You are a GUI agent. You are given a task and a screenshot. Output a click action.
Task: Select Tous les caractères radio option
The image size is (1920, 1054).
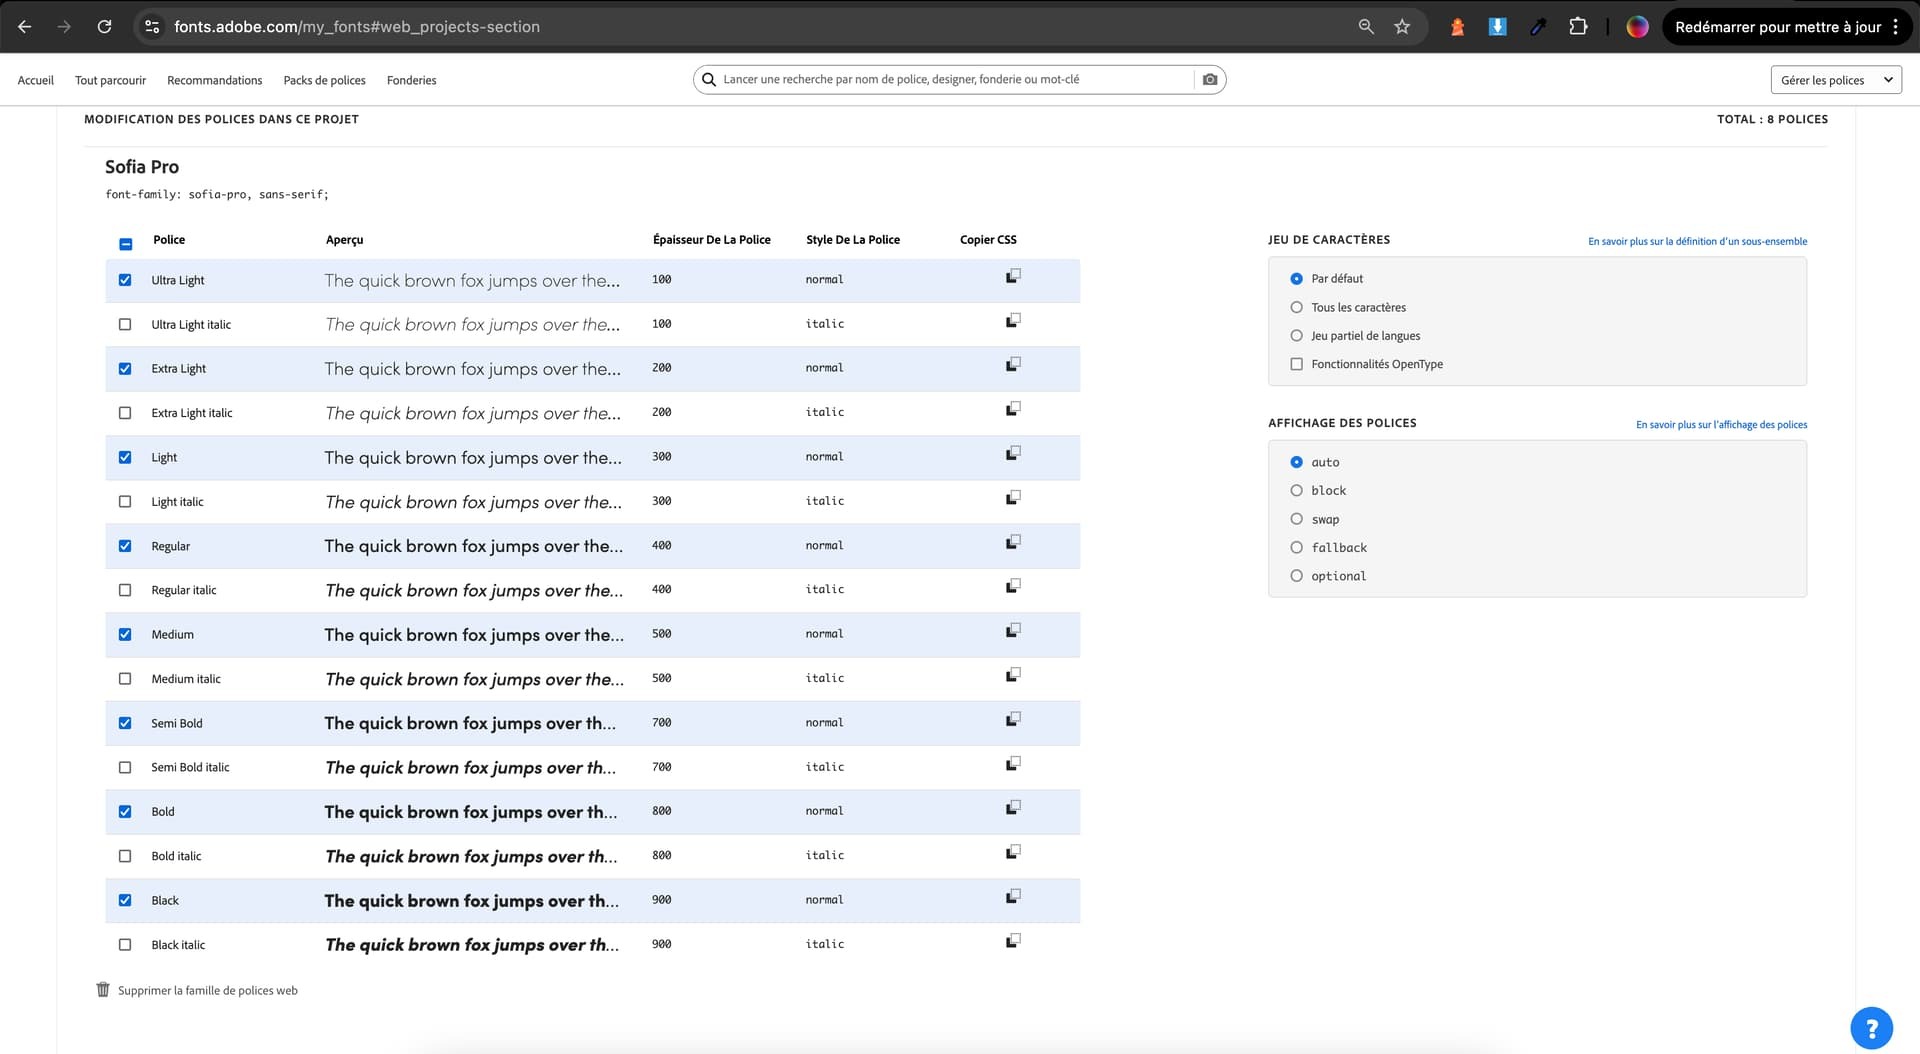point(1297,307)
